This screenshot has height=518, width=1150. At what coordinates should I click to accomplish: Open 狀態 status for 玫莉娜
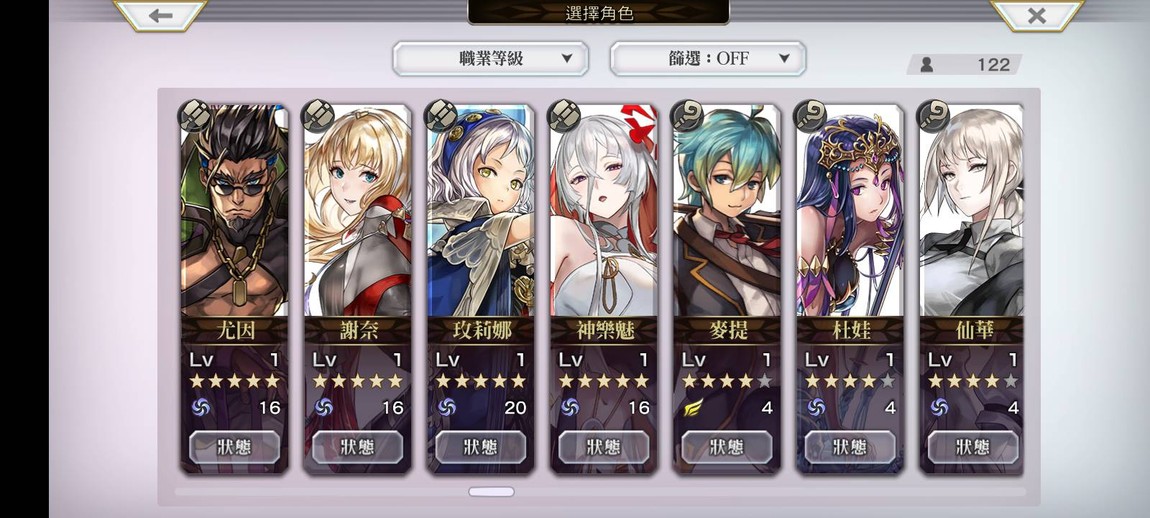coord(480,447)
